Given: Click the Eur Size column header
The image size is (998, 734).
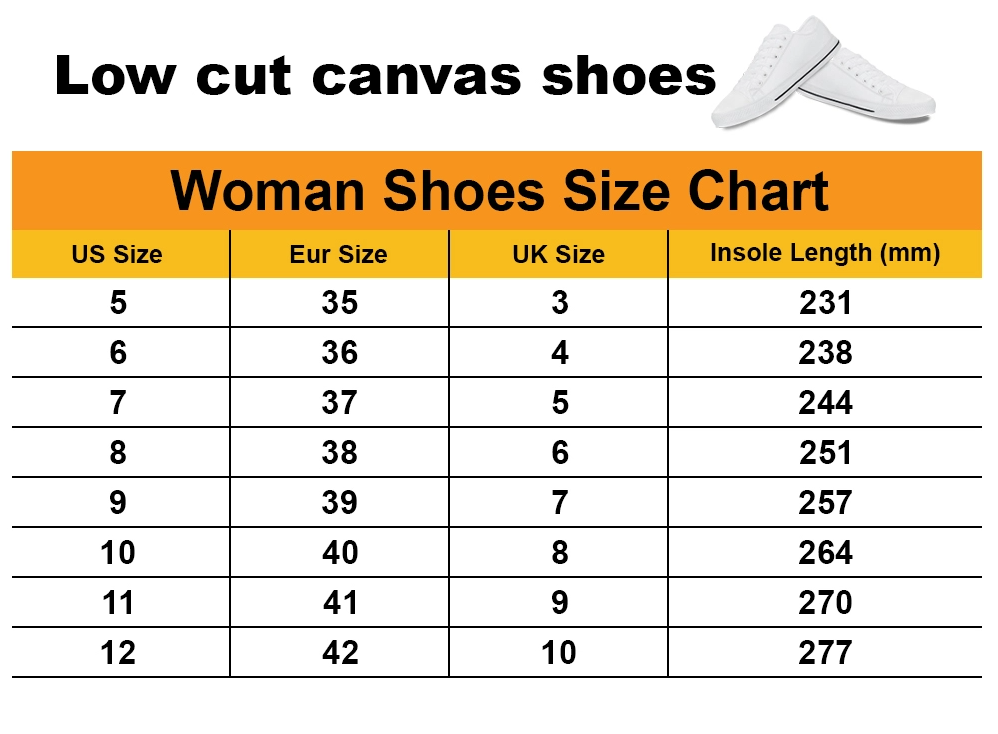Looking at the screenshot, I should pos(339,254).
